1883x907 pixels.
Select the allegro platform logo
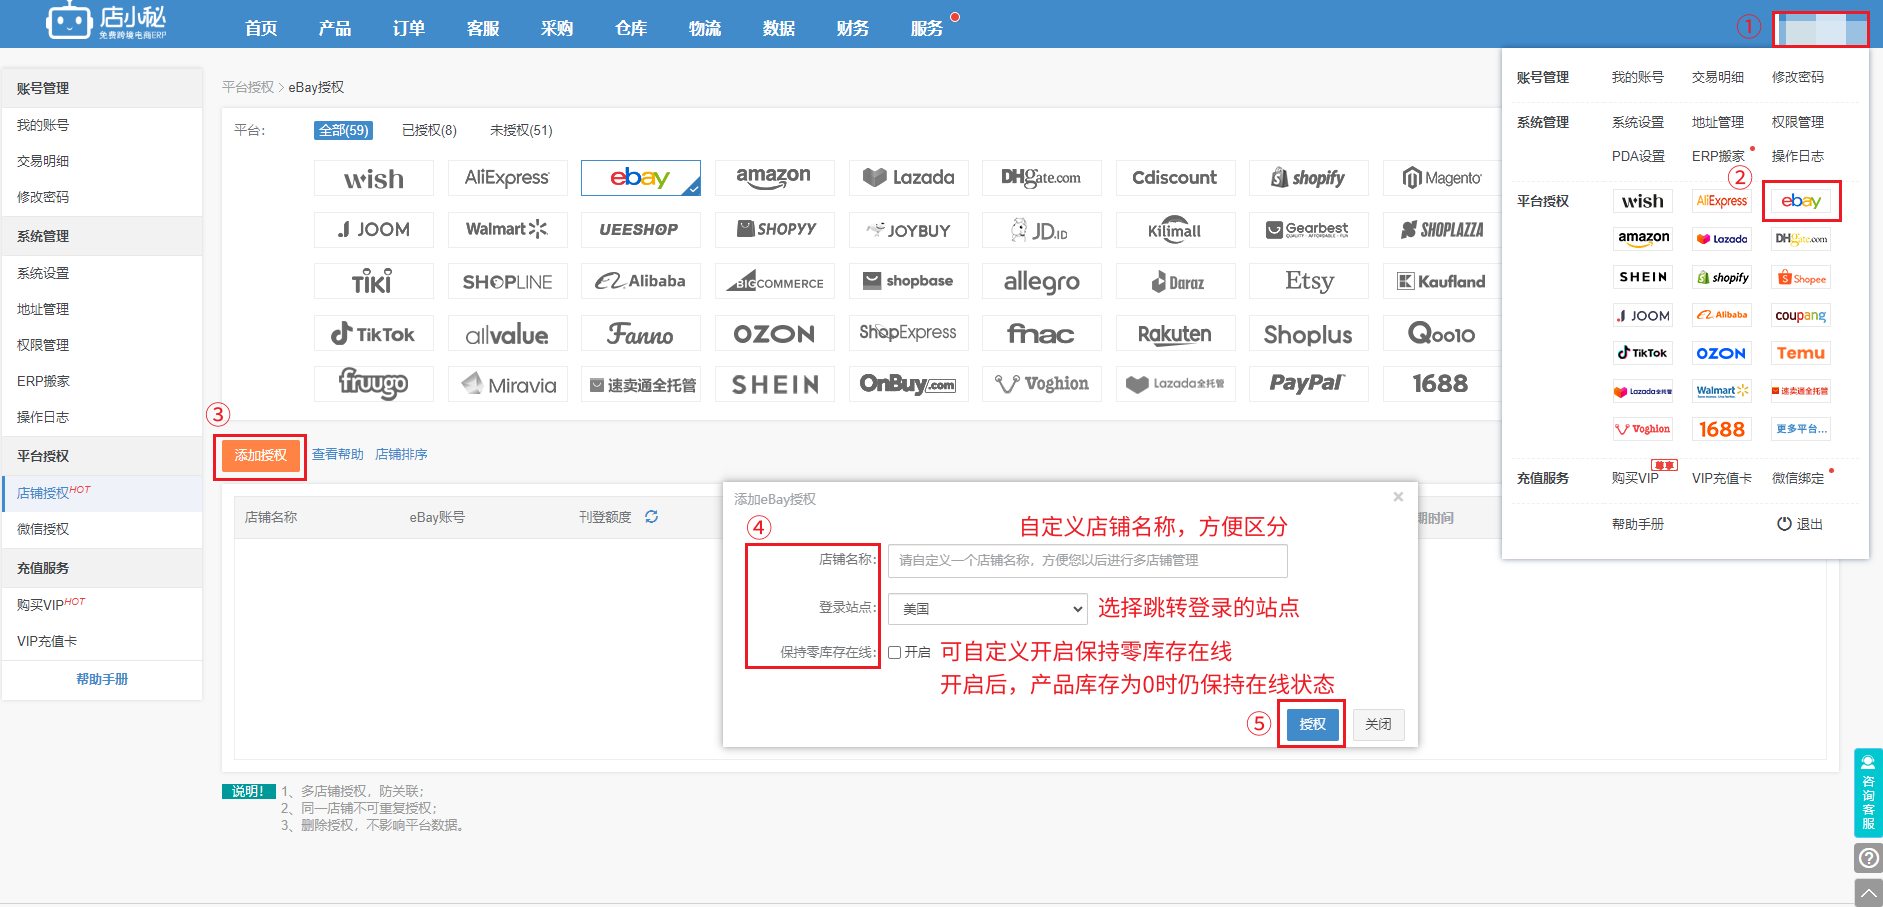pos(1041,281)
